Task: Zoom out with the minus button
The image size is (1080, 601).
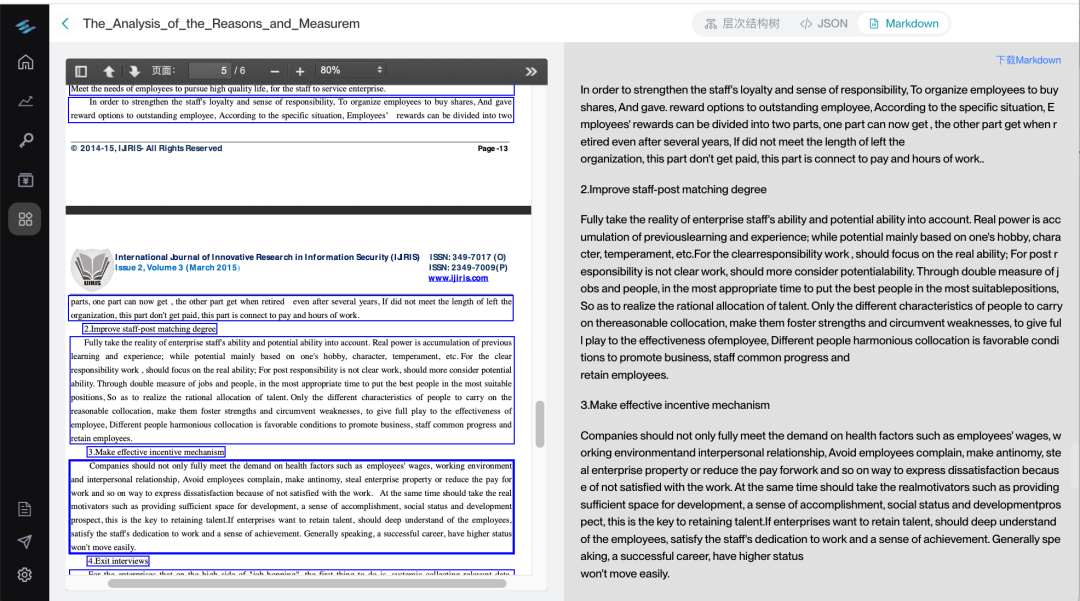Action: (275, 71)
